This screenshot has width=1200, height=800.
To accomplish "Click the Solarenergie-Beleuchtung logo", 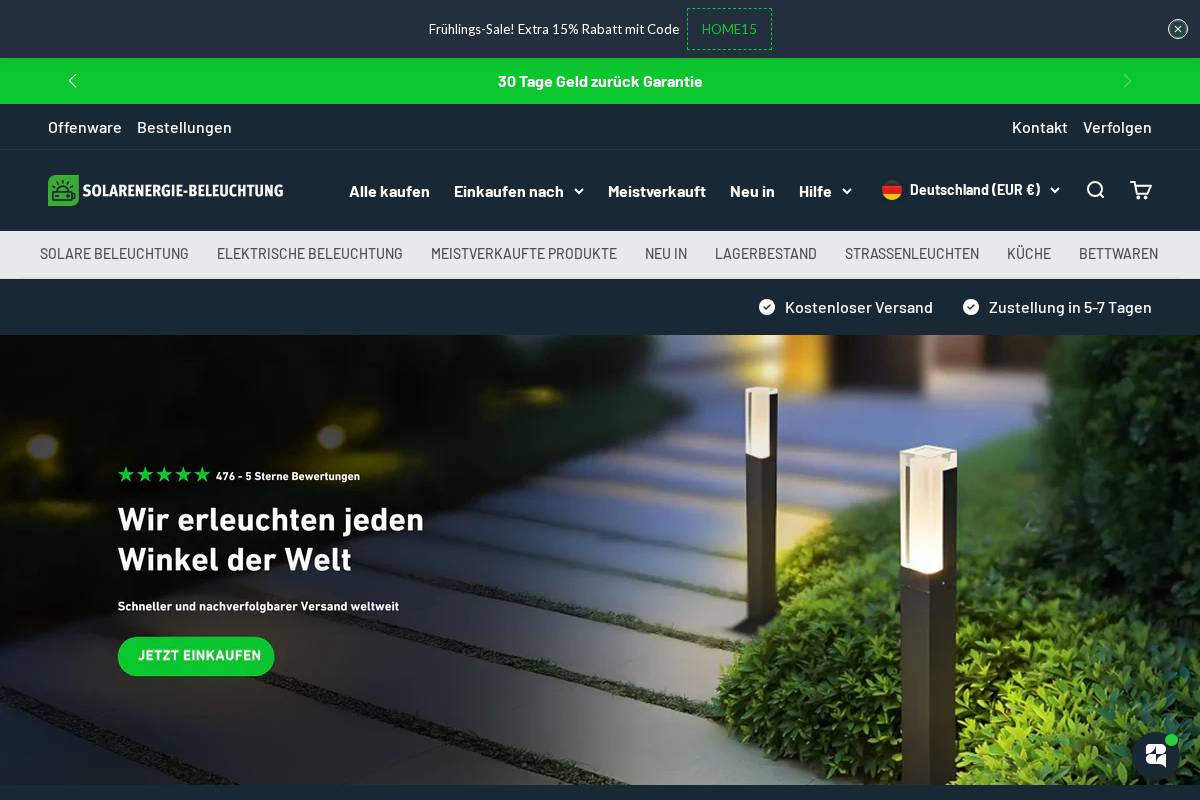I will point(166,190).
